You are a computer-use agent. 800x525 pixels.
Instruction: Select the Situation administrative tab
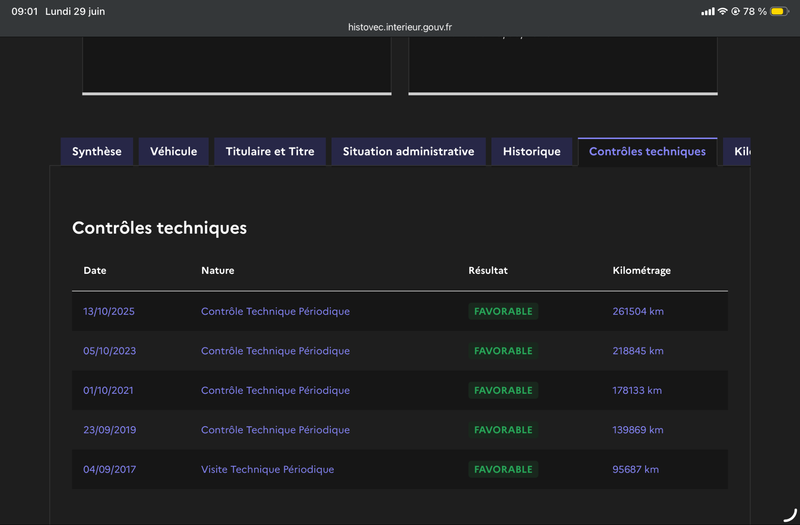(408, 152)
